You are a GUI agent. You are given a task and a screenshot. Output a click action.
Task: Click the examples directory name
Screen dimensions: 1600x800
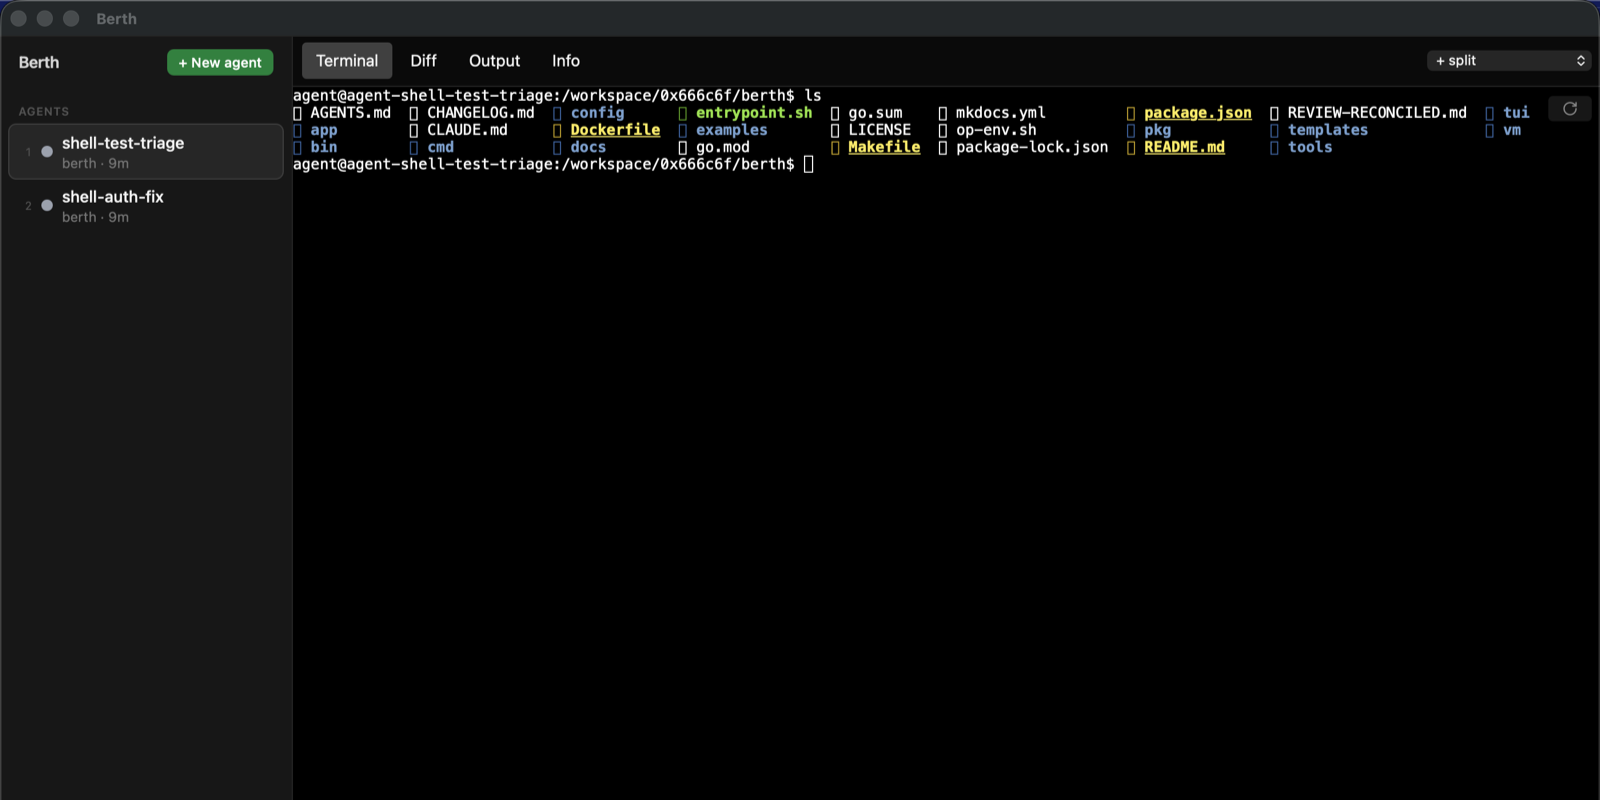tap(732, 130)
